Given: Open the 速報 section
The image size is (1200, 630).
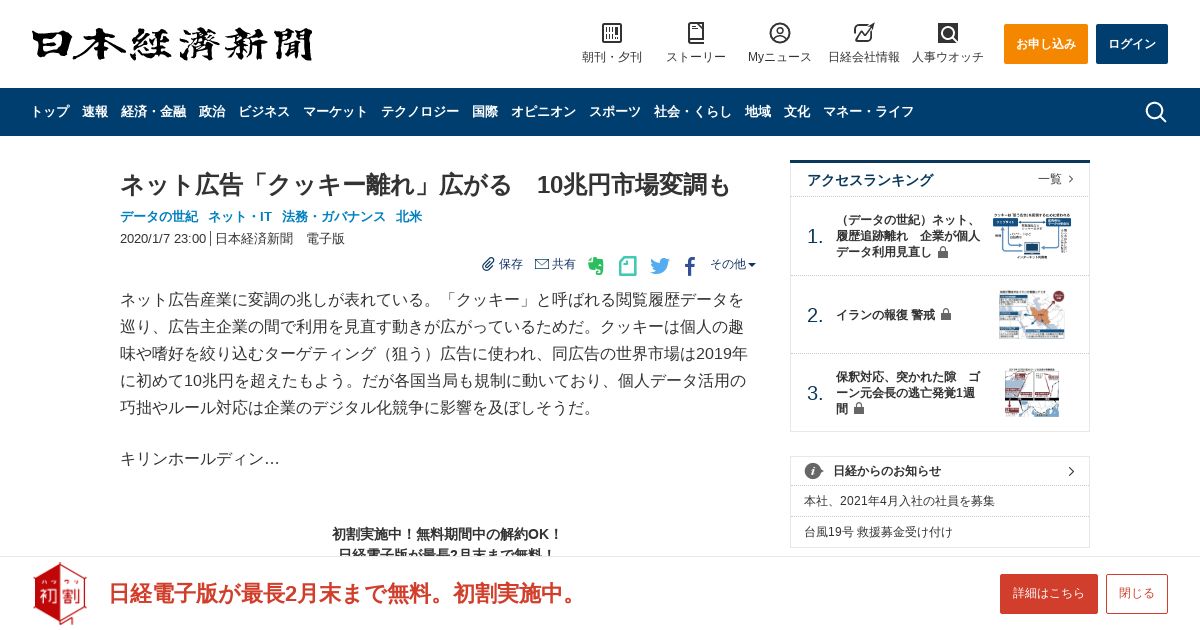Looking at the screenshot, I should click(x=95, y=112).
